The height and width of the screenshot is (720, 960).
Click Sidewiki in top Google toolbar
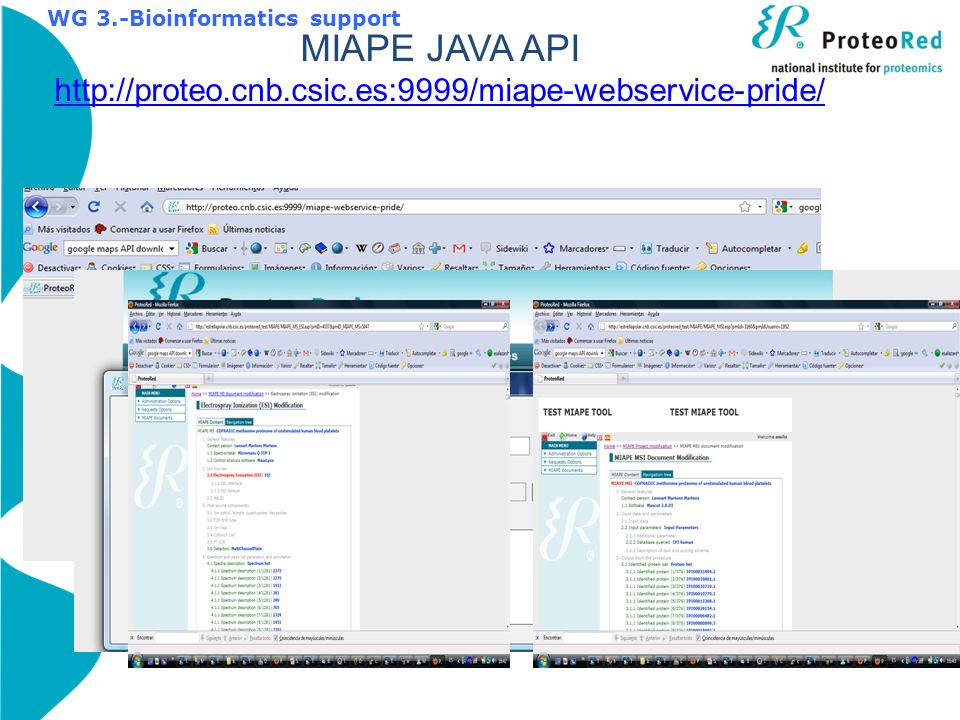[x=504, y=249]
